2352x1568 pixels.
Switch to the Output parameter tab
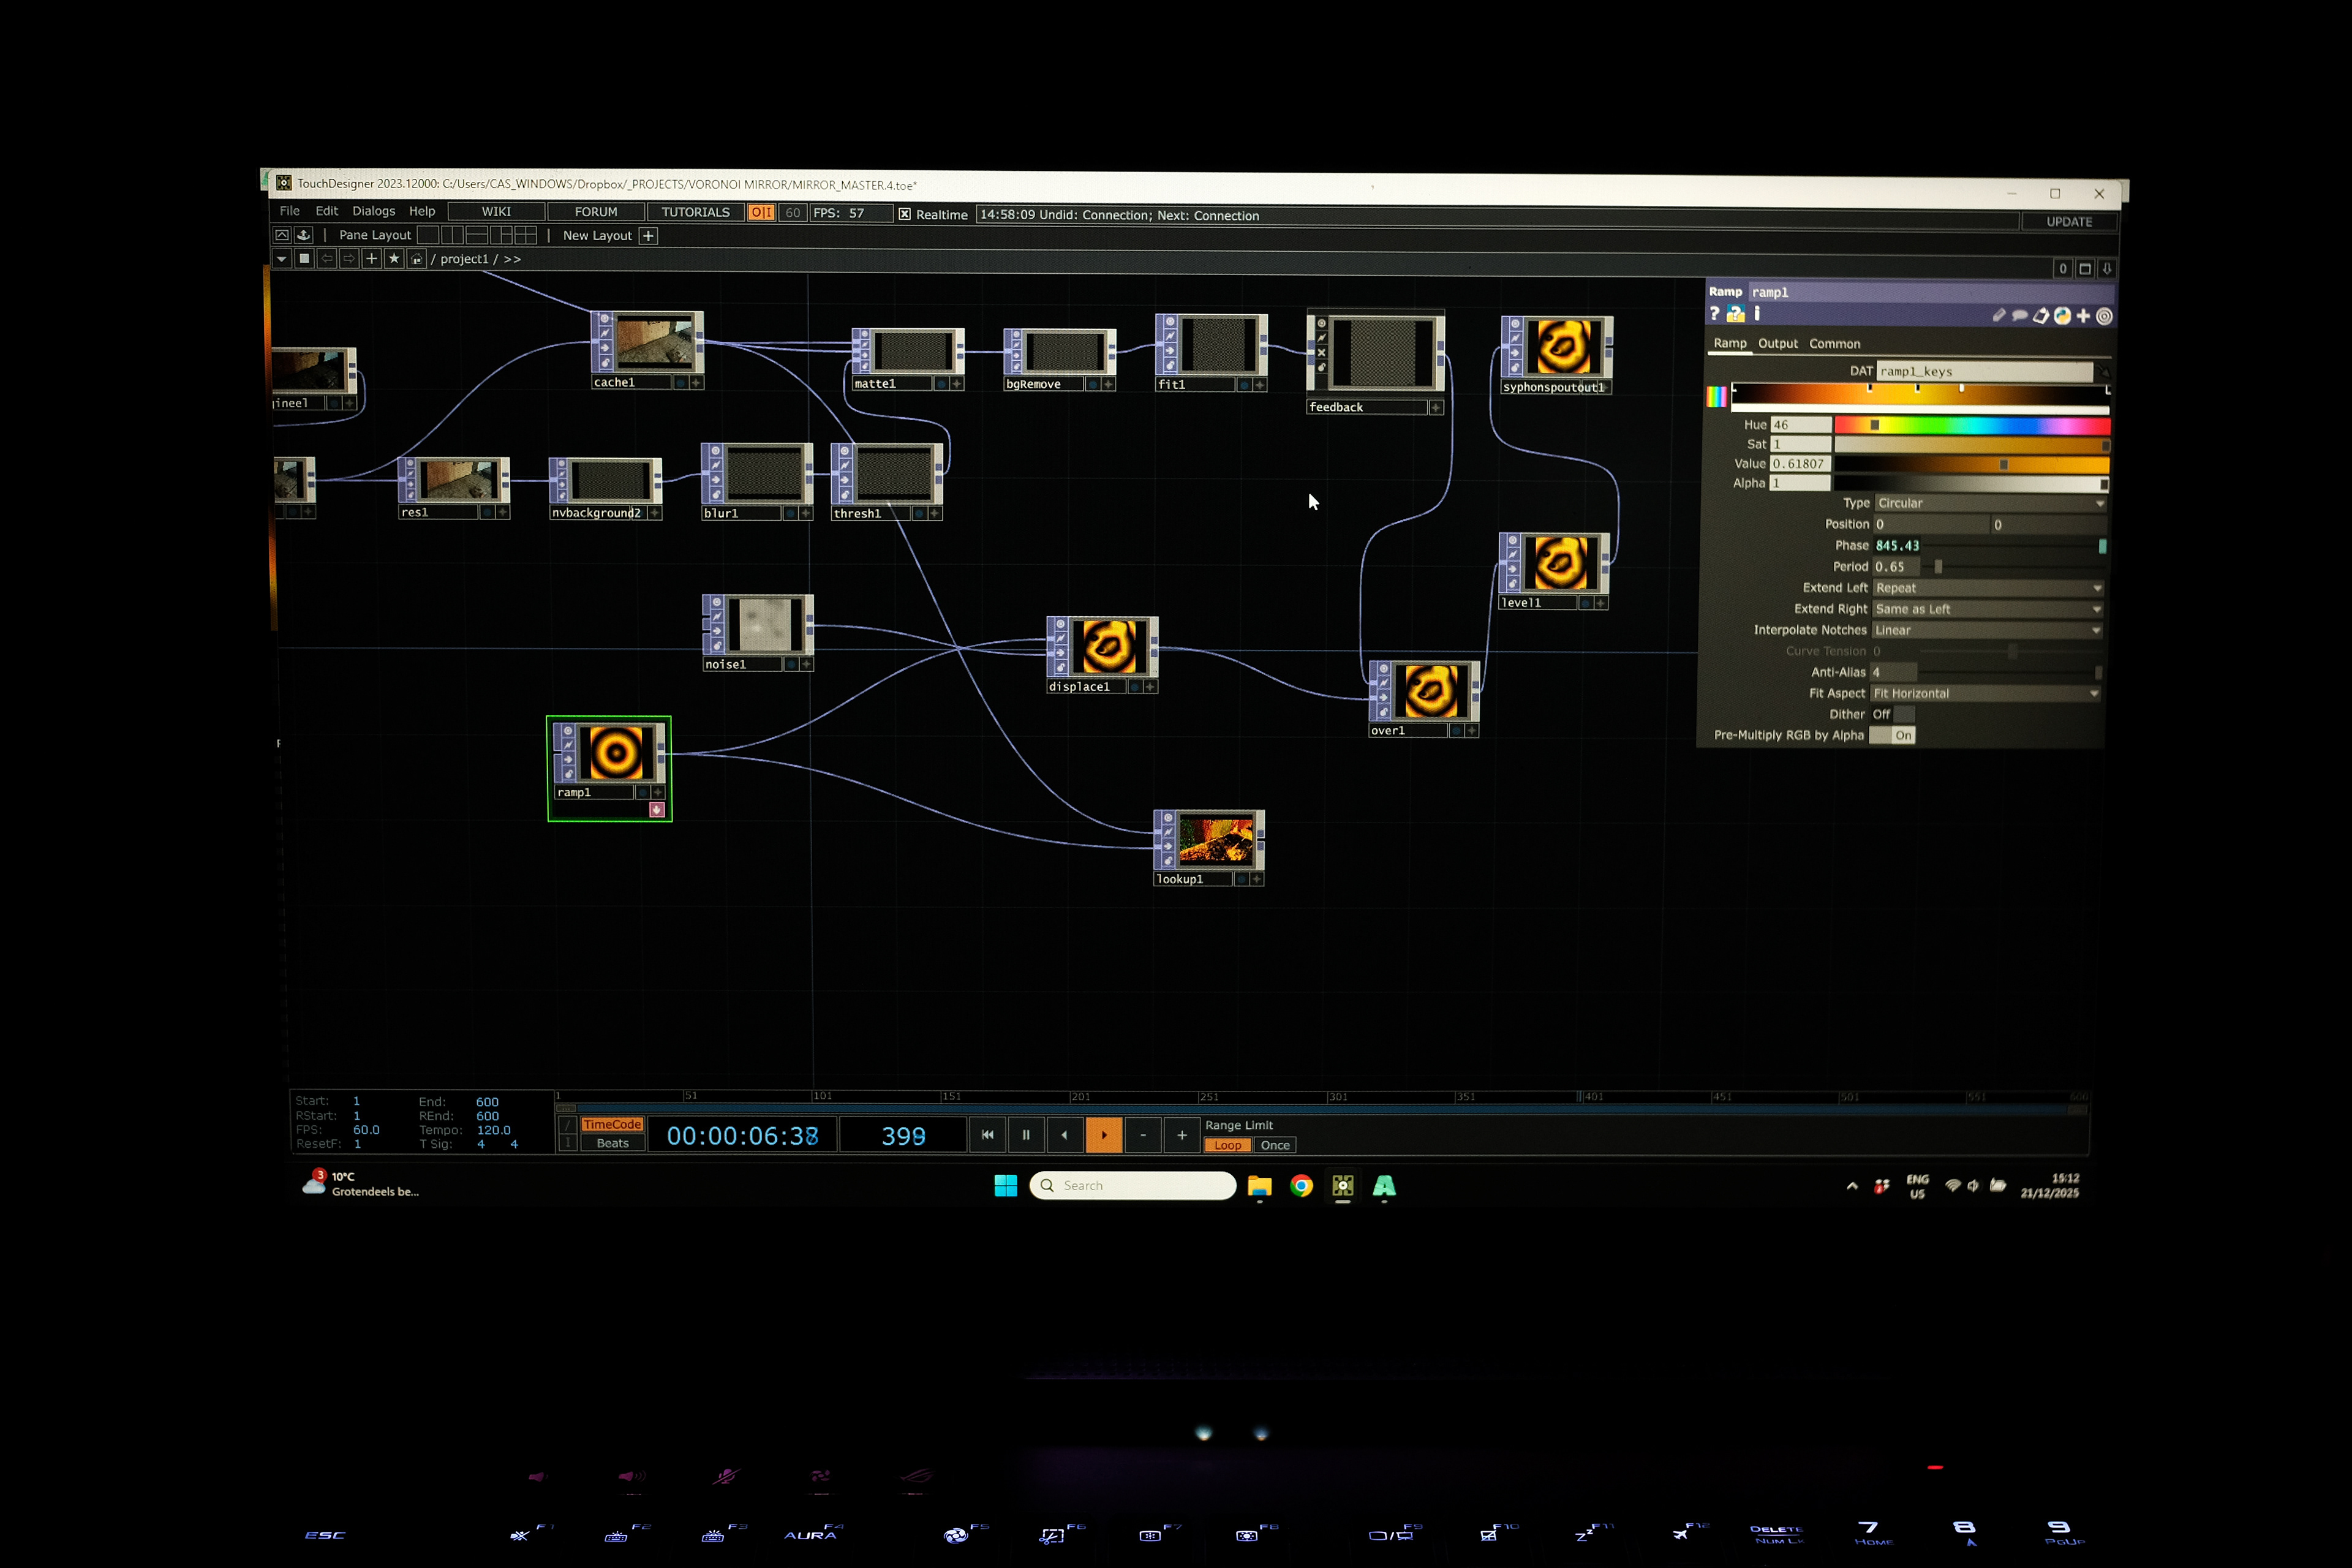[x=1777, y=343]
